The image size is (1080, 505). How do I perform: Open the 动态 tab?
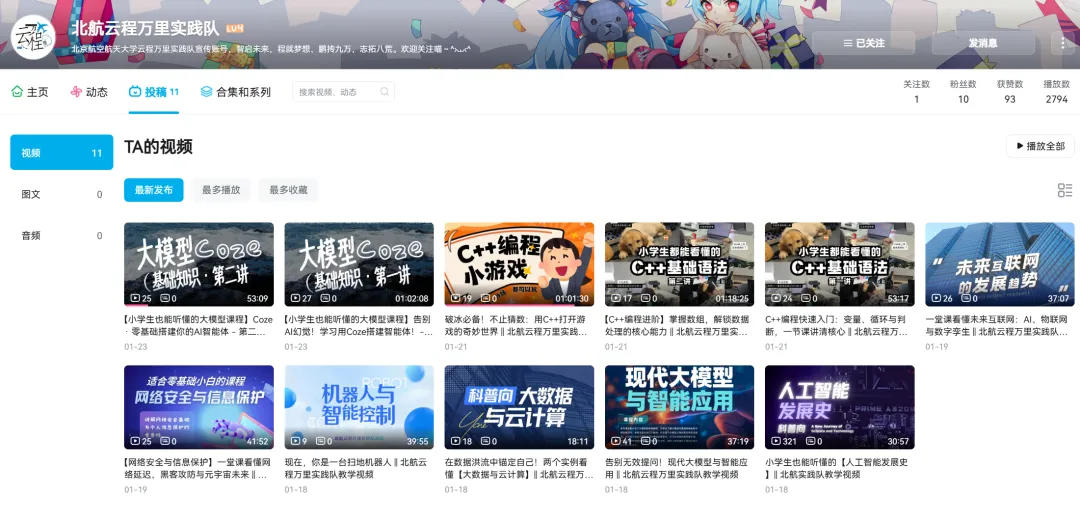(89, 92)
